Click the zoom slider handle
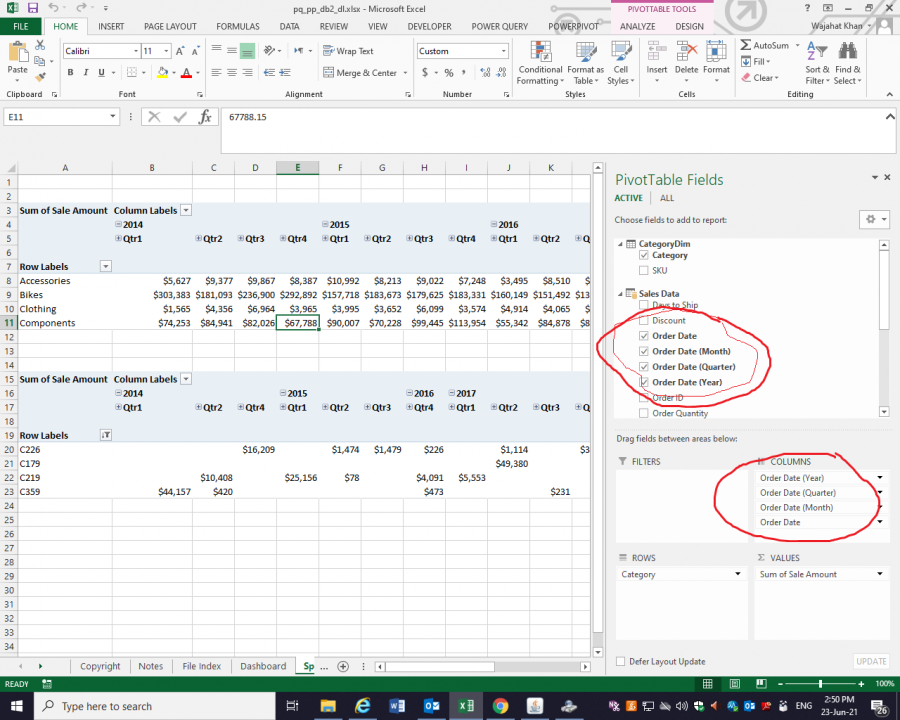Screen dimensions: 900x720 coord(820,684)
